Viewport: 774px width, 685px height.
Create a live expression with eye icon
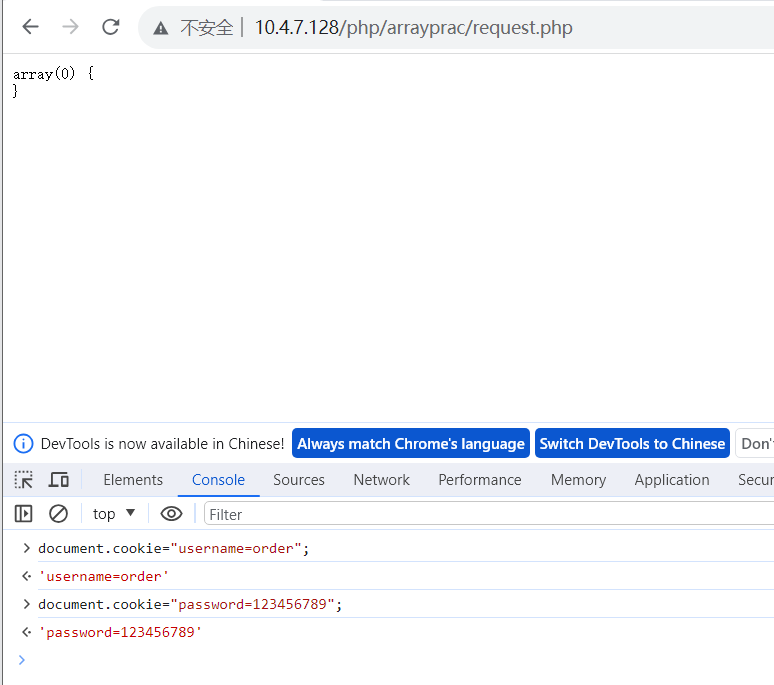click(x=171, y=514)
